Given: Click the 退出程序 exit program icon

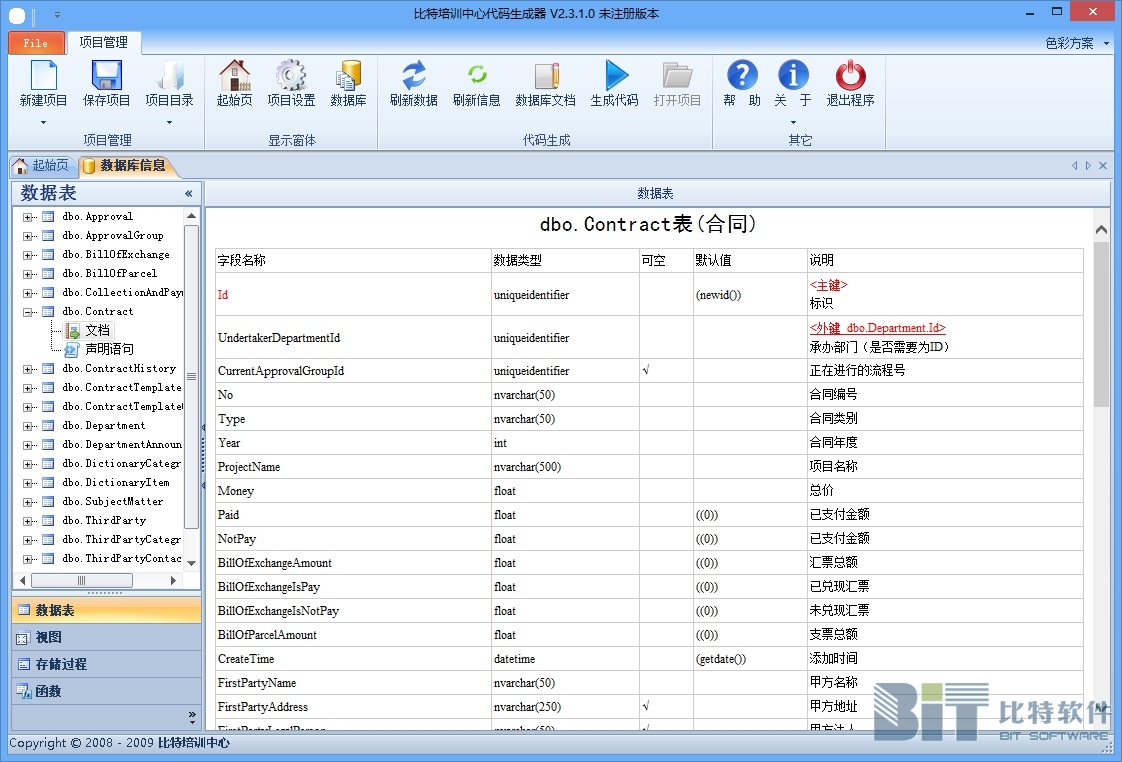Looking at the screenshot, I should pyautogui.click(x=850, y=76).
